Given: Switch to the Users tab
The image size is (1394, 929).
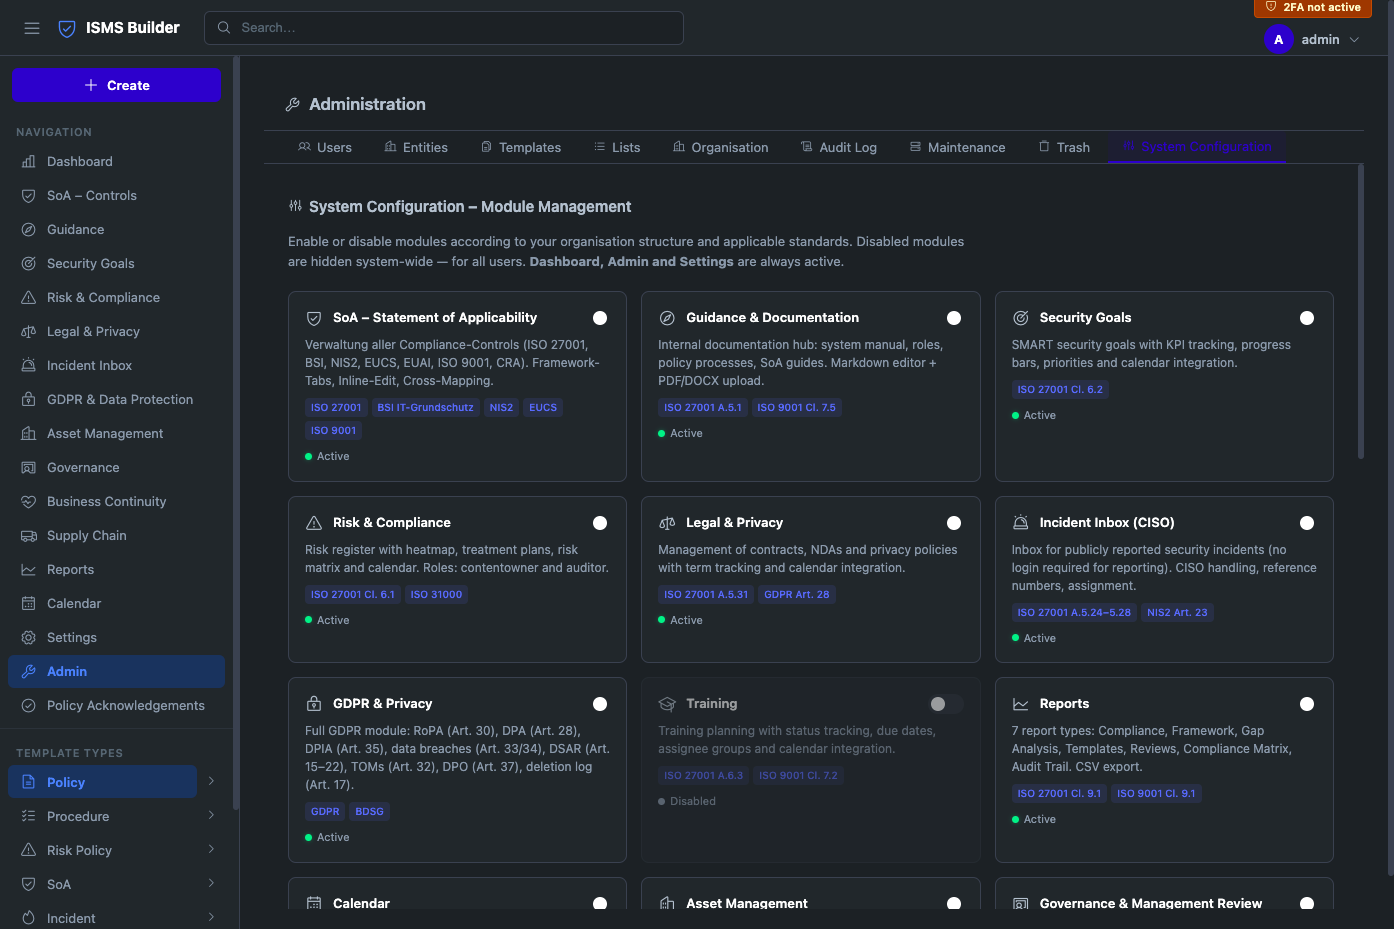Looking at the screenshot, I should pos(325,147).
